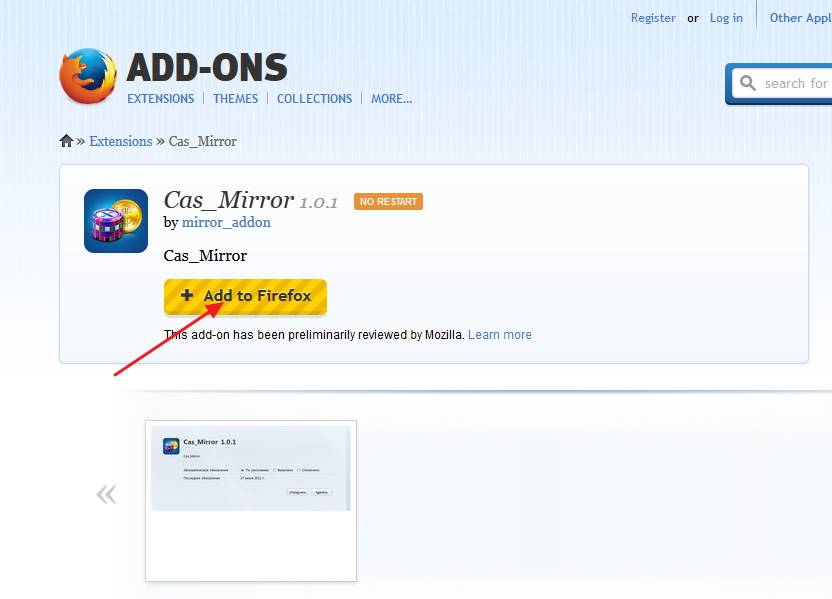Image resolution: width=832 pixels, height=599 pixels.
Task: Enlarge the Cas_Mirror screenshot thumbnail
Action: click(250, 469)
